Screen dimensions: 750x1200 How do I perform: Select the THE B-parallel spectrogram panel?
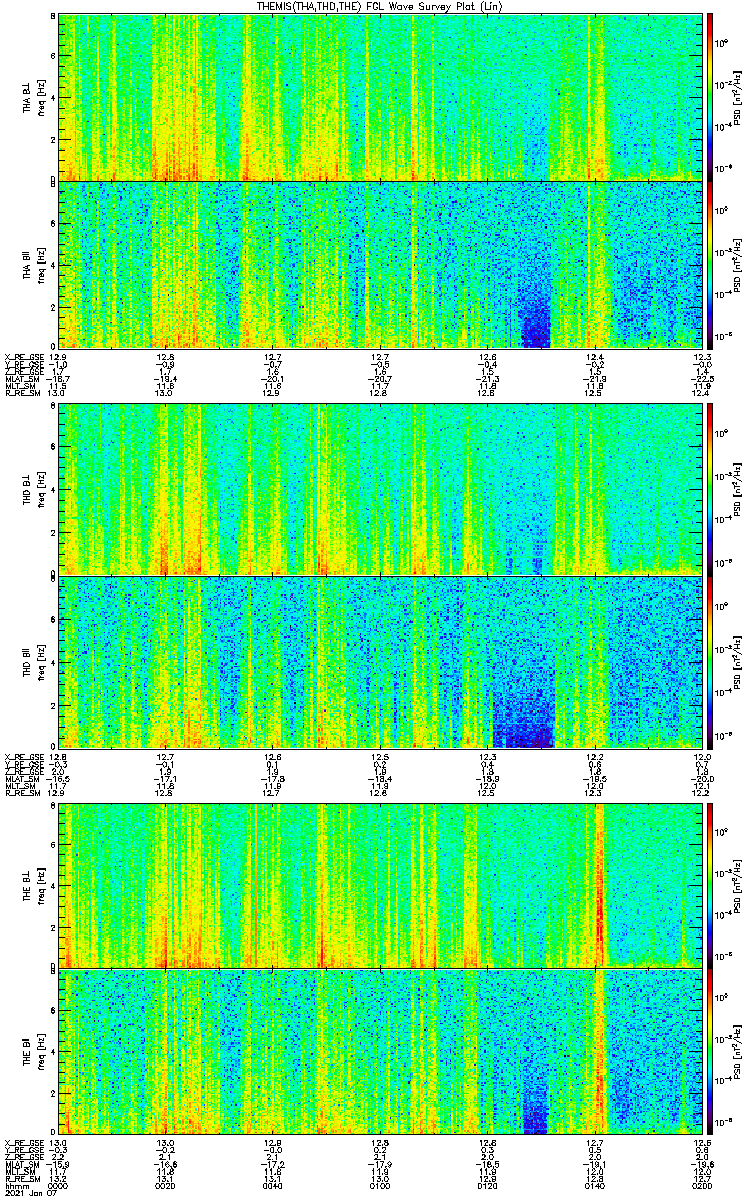click(379, 1051)
